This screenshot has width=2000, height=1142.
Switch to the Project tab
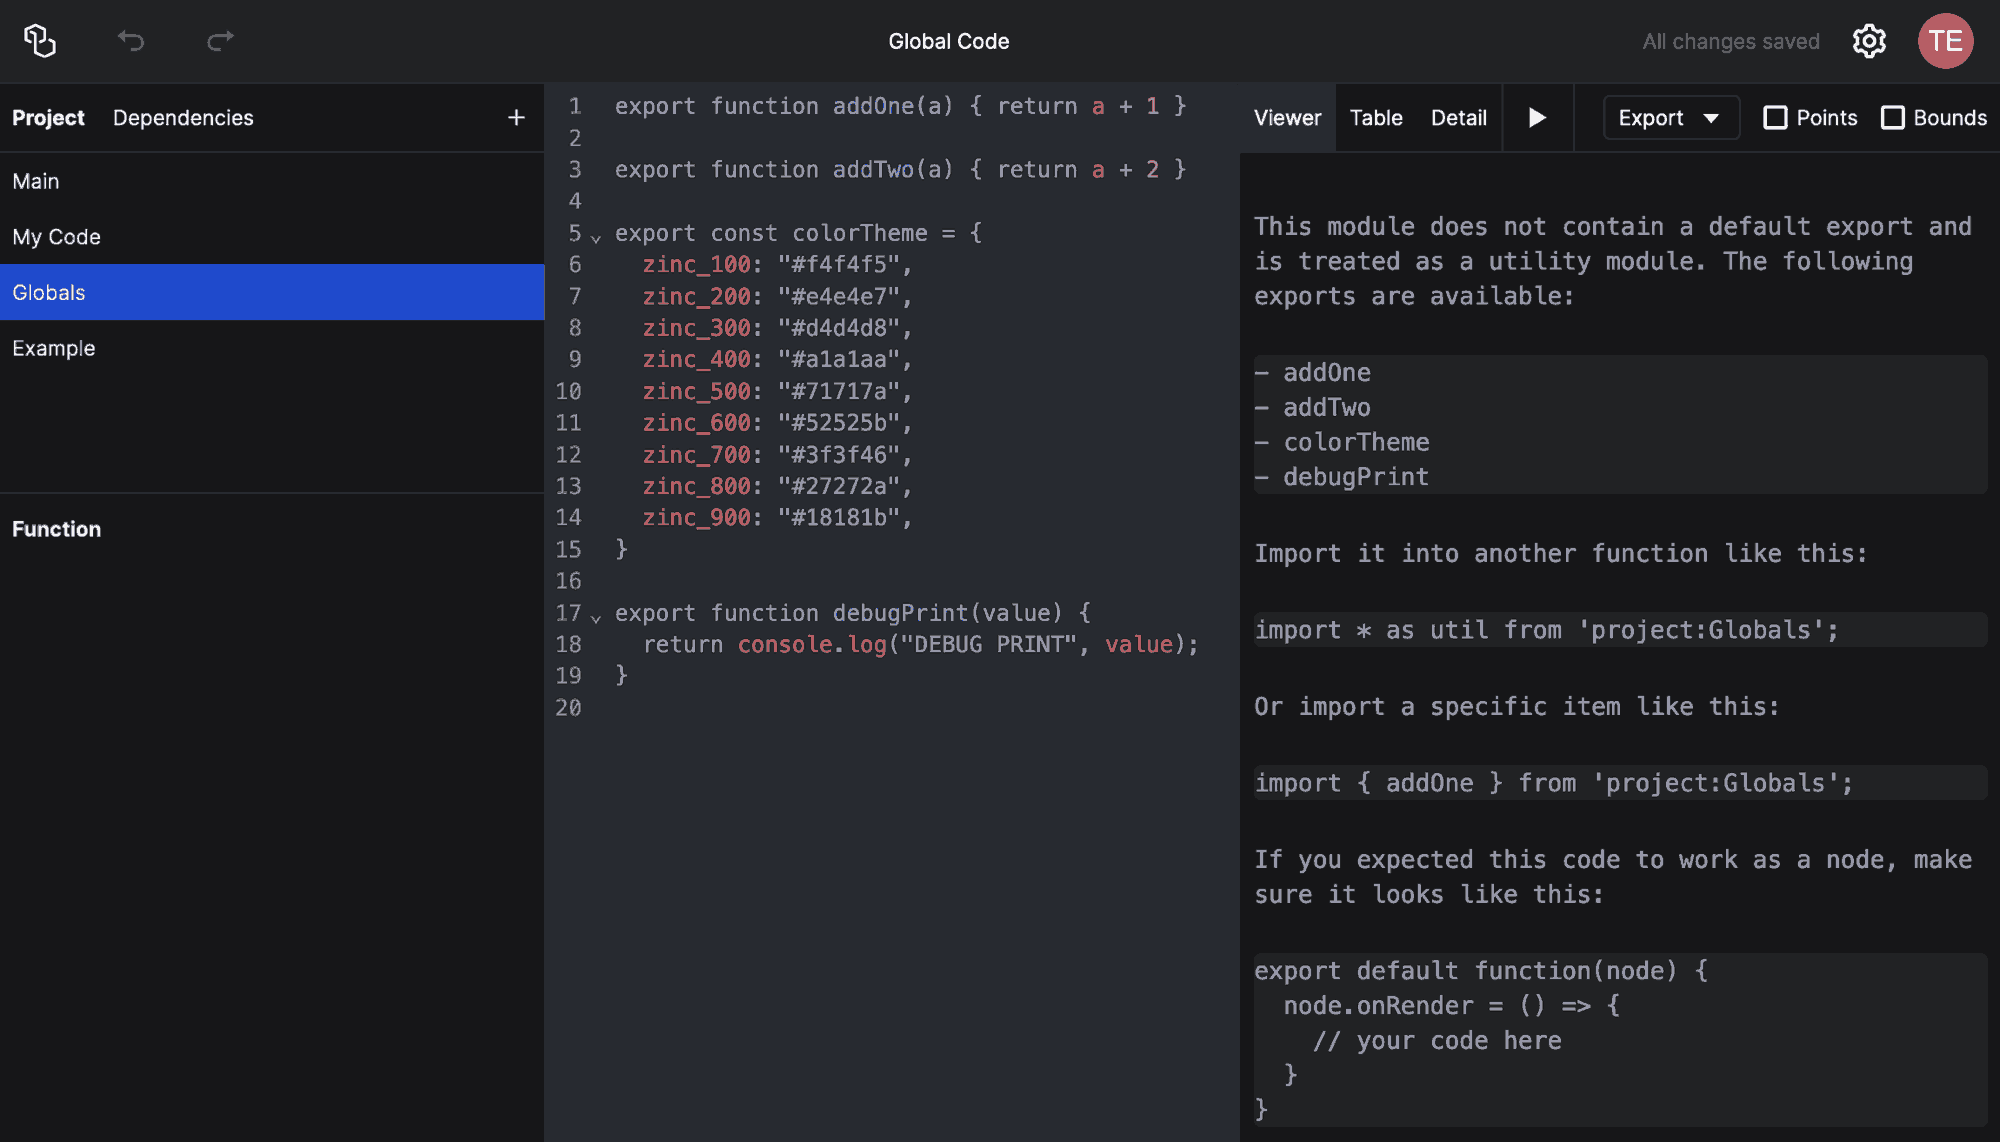tap(48, 118)
